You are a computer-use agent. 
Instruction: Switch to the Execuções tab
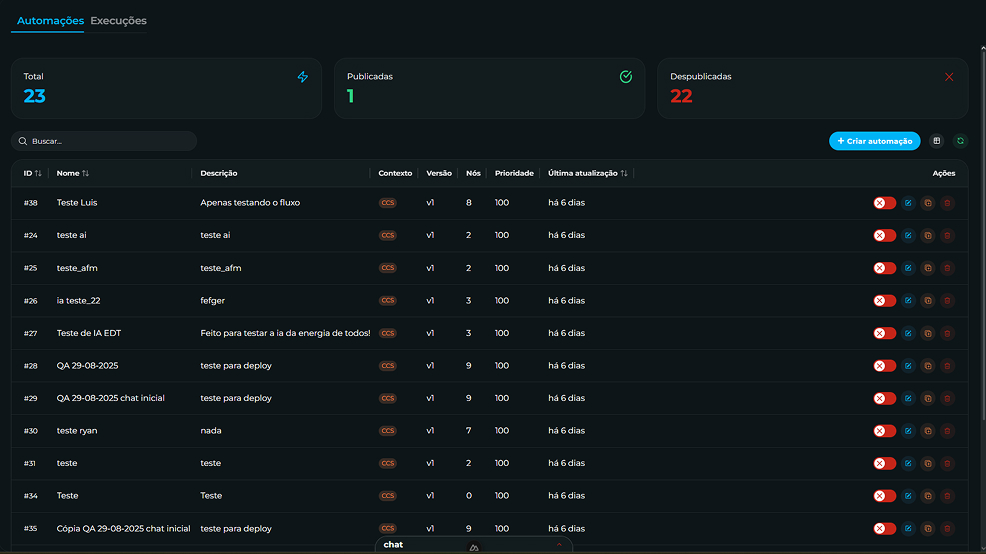[118, 21]
